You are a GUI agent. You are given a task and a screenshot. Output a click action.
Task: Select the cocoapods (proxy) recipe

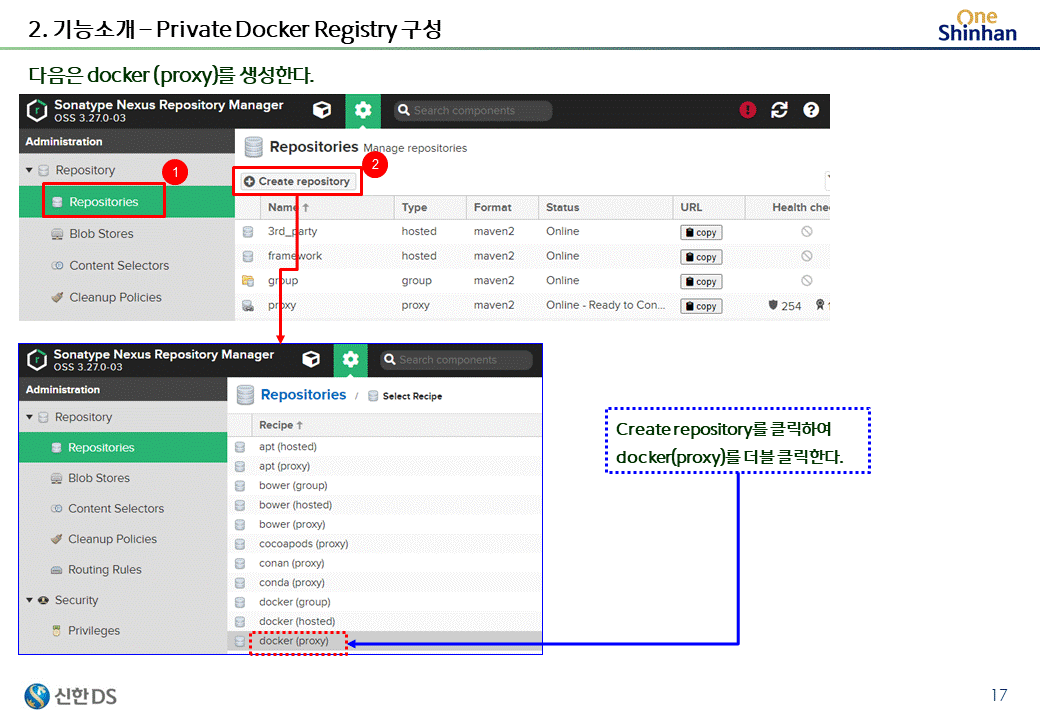click(385, 544)
